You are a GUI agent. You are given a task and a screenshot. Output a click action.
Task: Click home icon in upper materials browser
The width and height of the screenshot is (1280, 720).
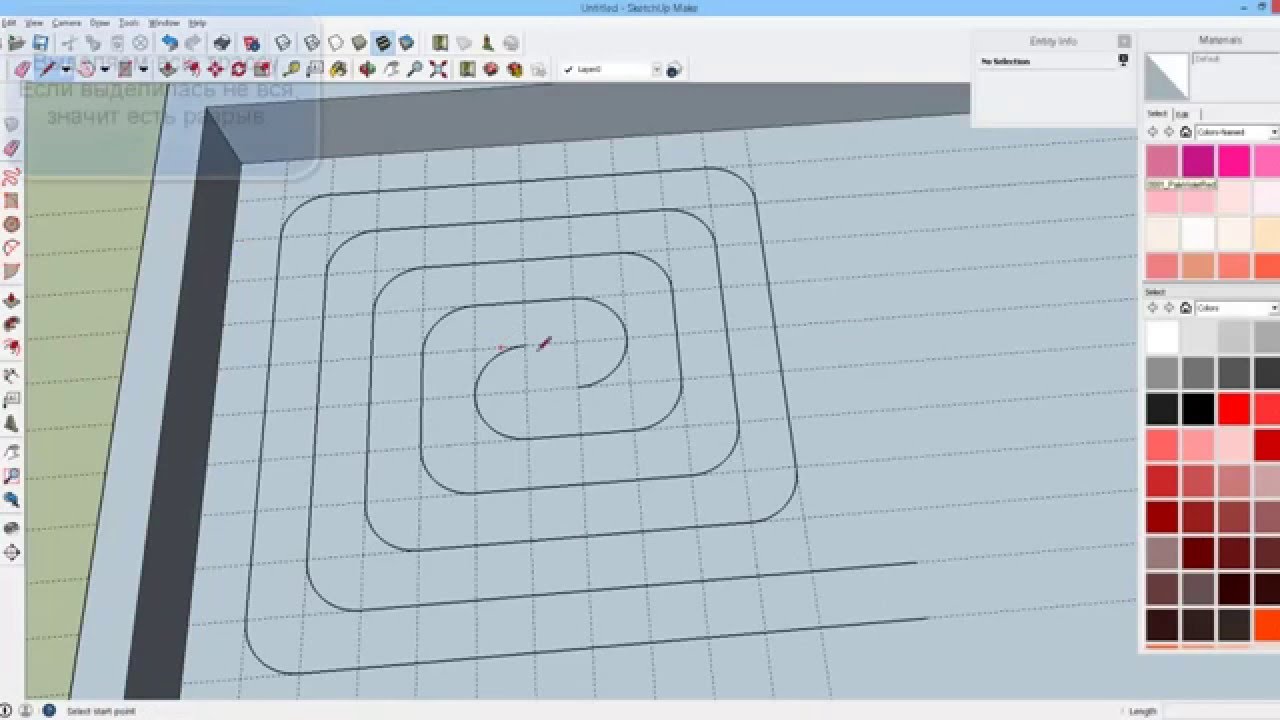click(x=1186, y=132)
